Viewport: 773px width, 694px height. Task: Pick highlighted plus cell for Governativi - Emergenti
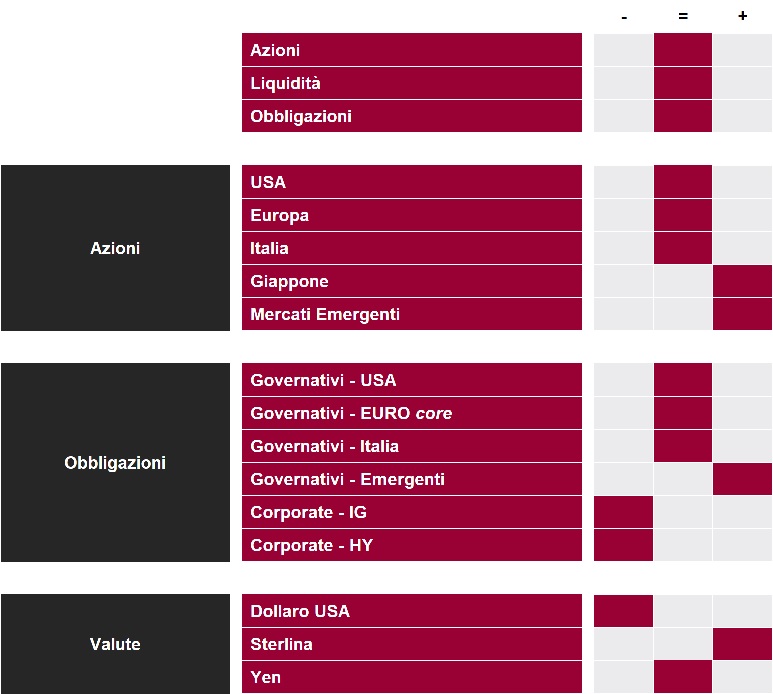coord(742,479)
